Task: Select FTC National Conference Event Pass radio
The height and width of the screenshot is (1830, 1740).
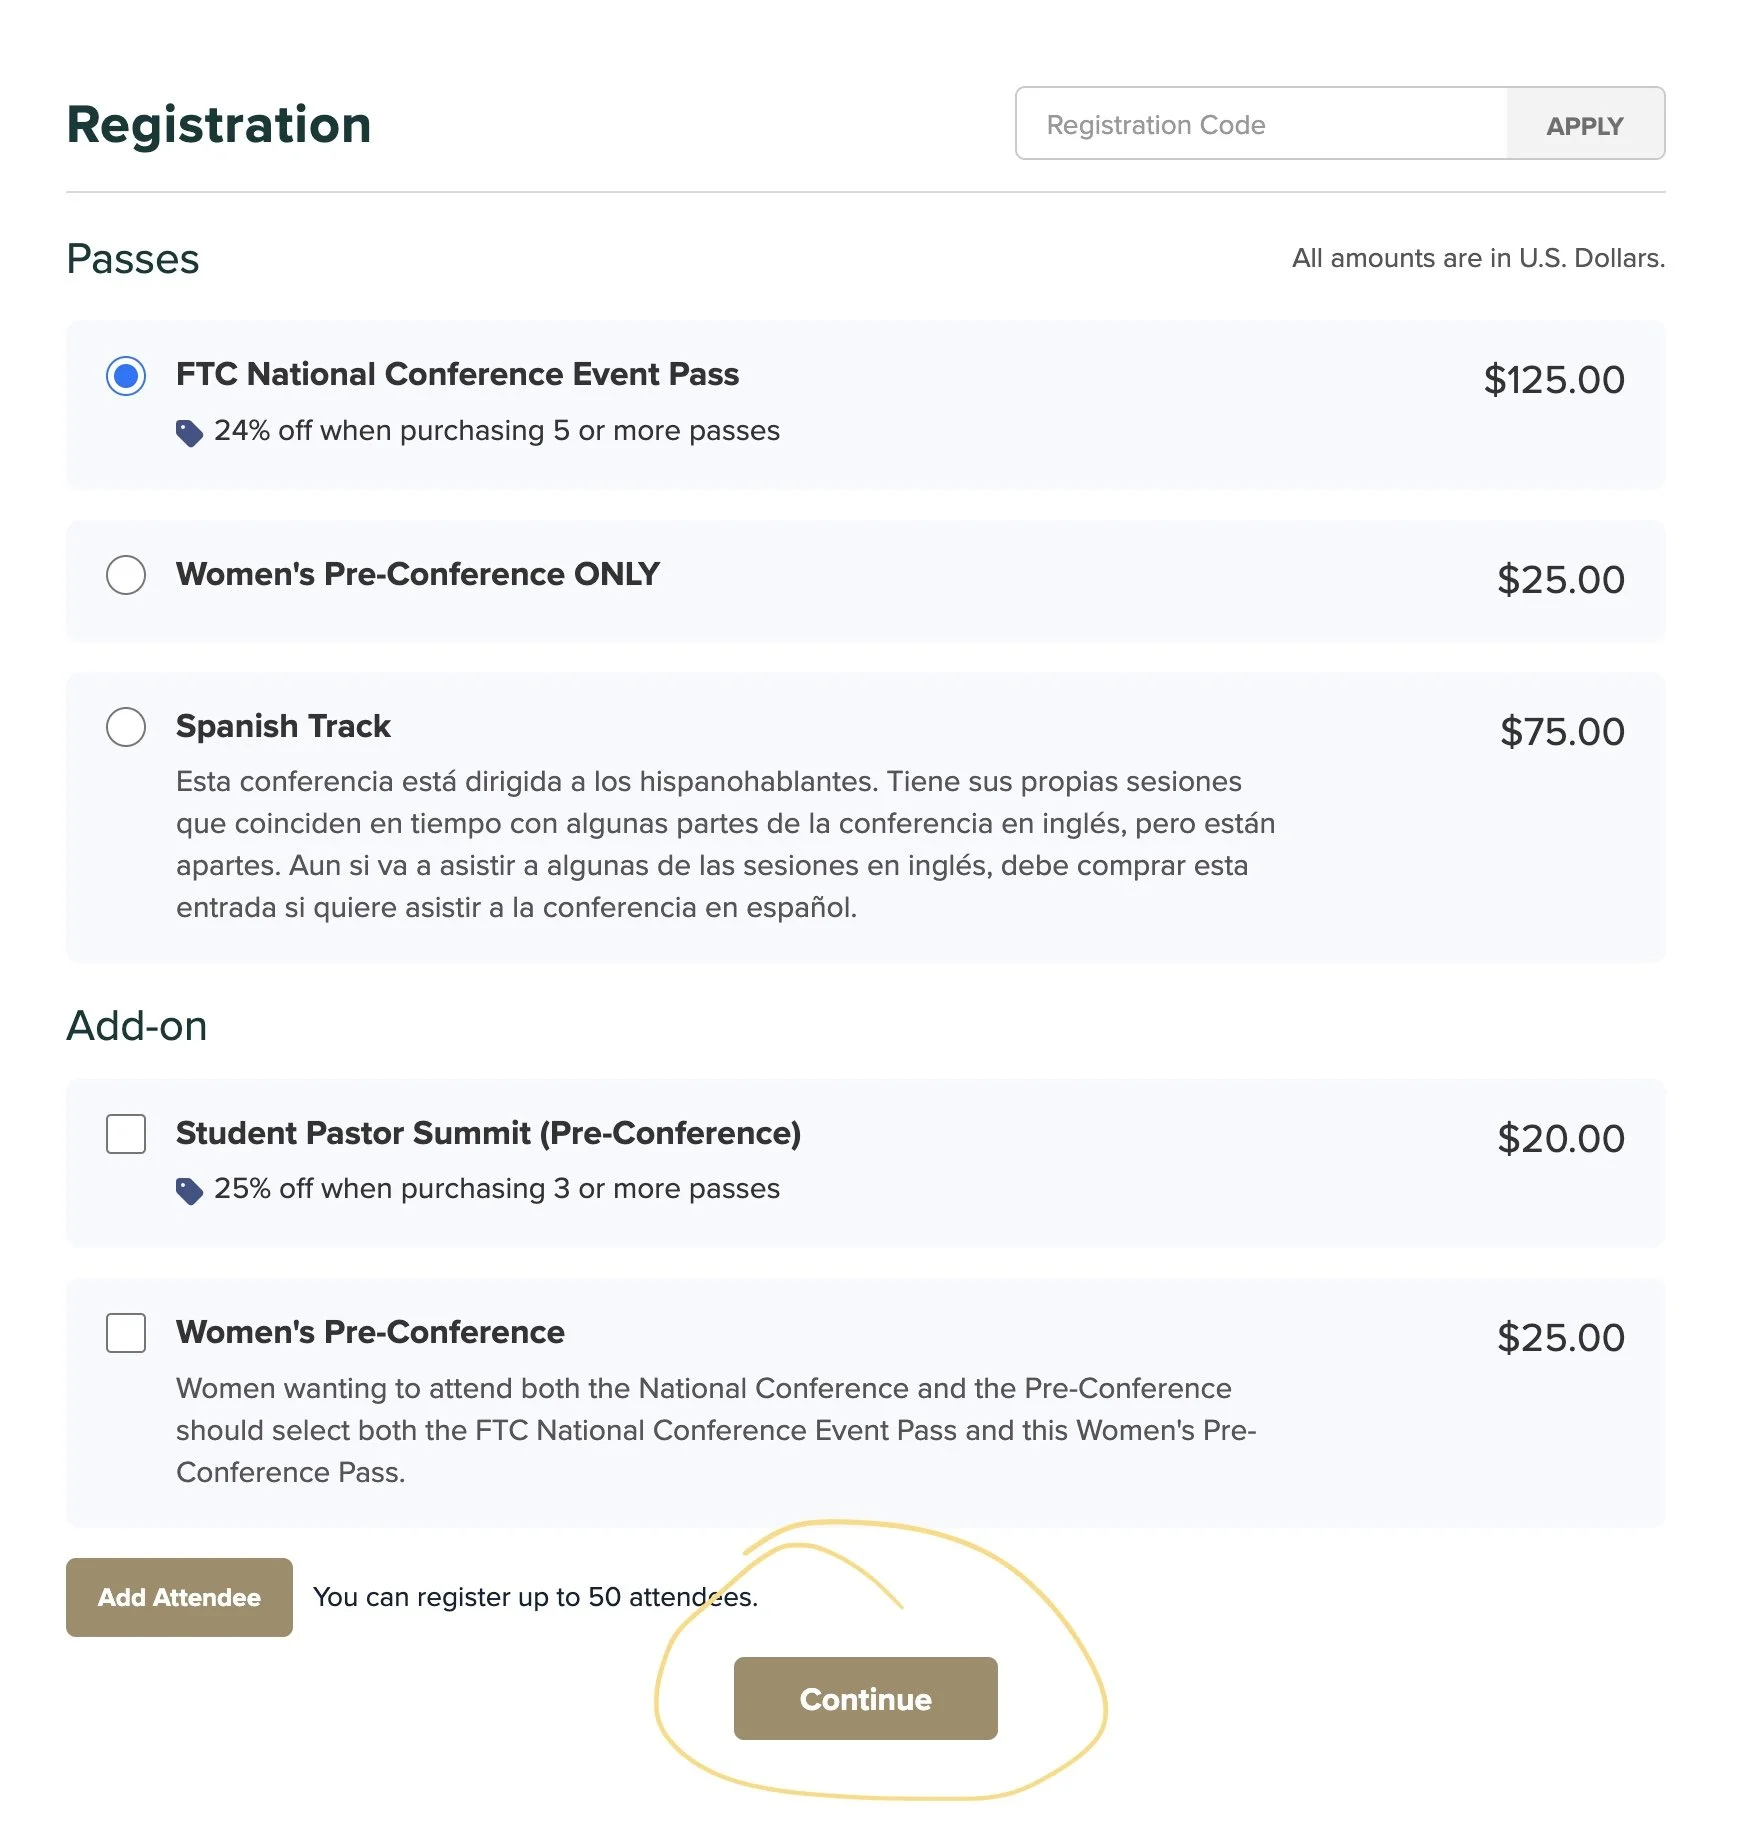Action: [x=126, y=376]
